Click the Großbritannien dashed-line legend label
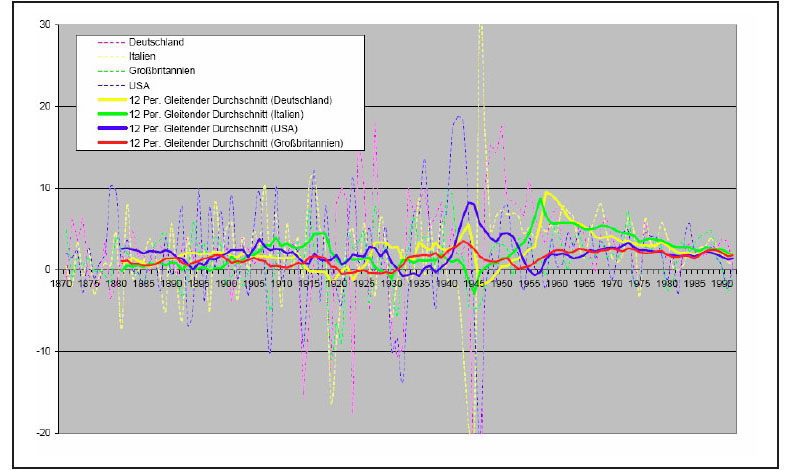 pos(161,71)
